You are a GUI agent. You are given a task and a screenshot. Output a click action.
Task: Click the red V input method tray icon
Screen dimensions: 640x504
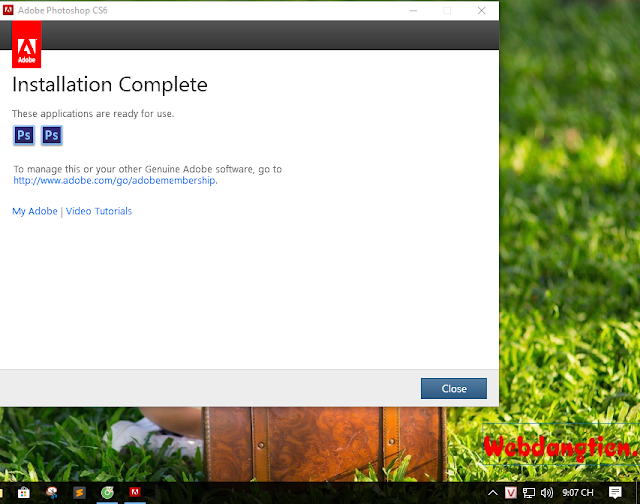(511, 493)
